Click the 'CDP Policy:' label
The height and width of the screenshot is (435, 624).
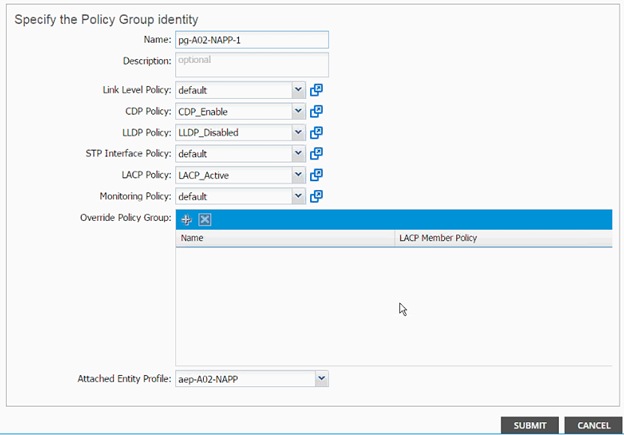[148, 111]
